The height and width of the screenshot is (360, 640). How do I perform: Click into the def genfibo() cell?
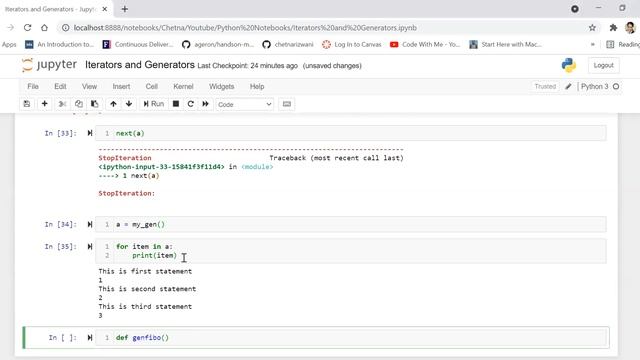click(351, 338)
